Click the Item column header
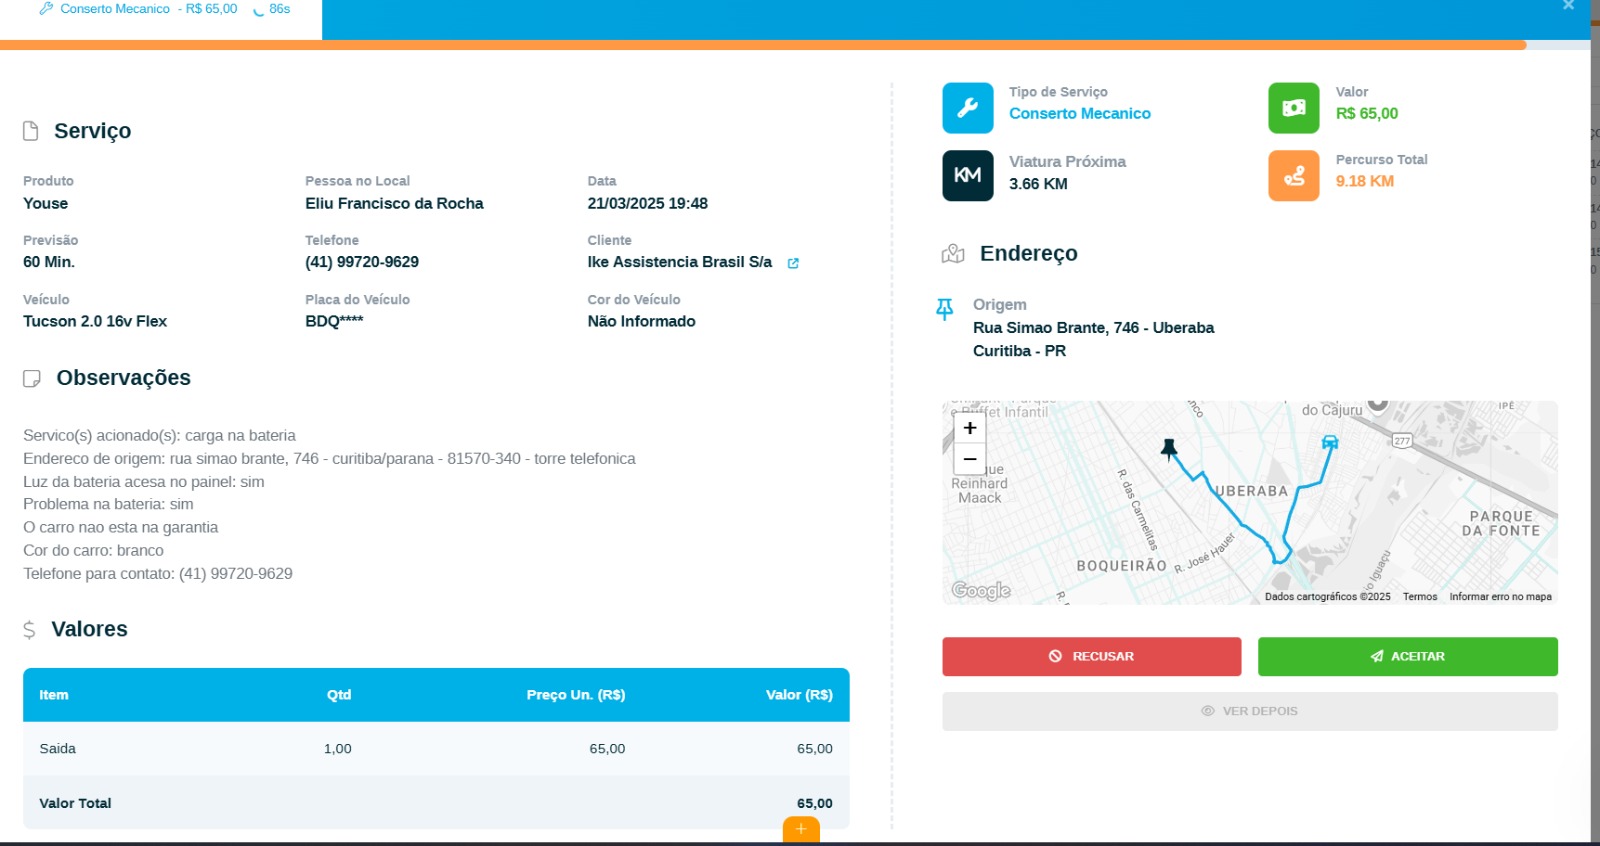Screen dimensions: 1600x846 coord(54,695)
